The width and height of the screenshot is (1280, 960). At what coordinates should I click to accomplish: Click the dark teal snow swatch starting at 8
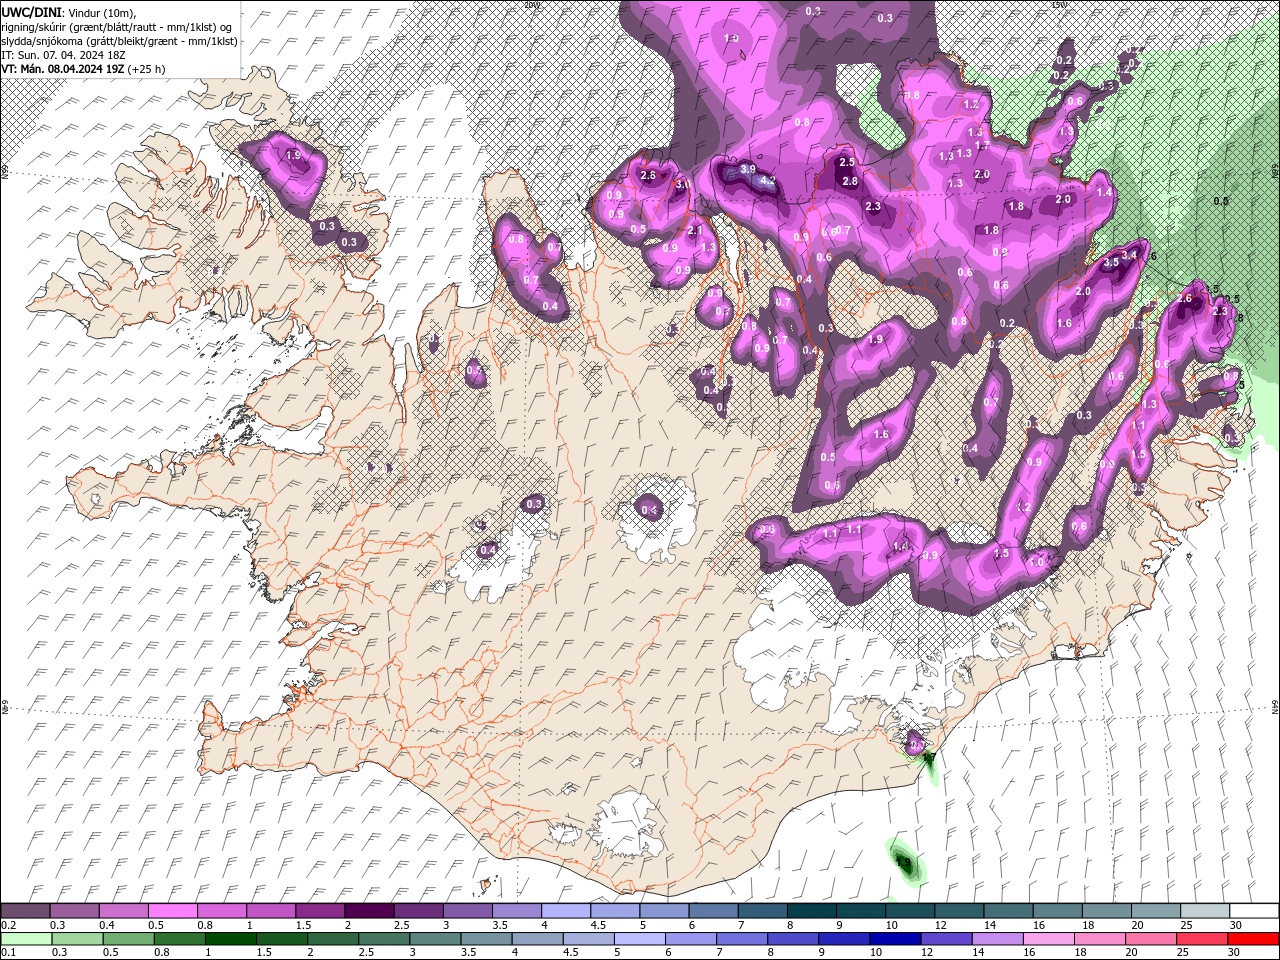811,911
